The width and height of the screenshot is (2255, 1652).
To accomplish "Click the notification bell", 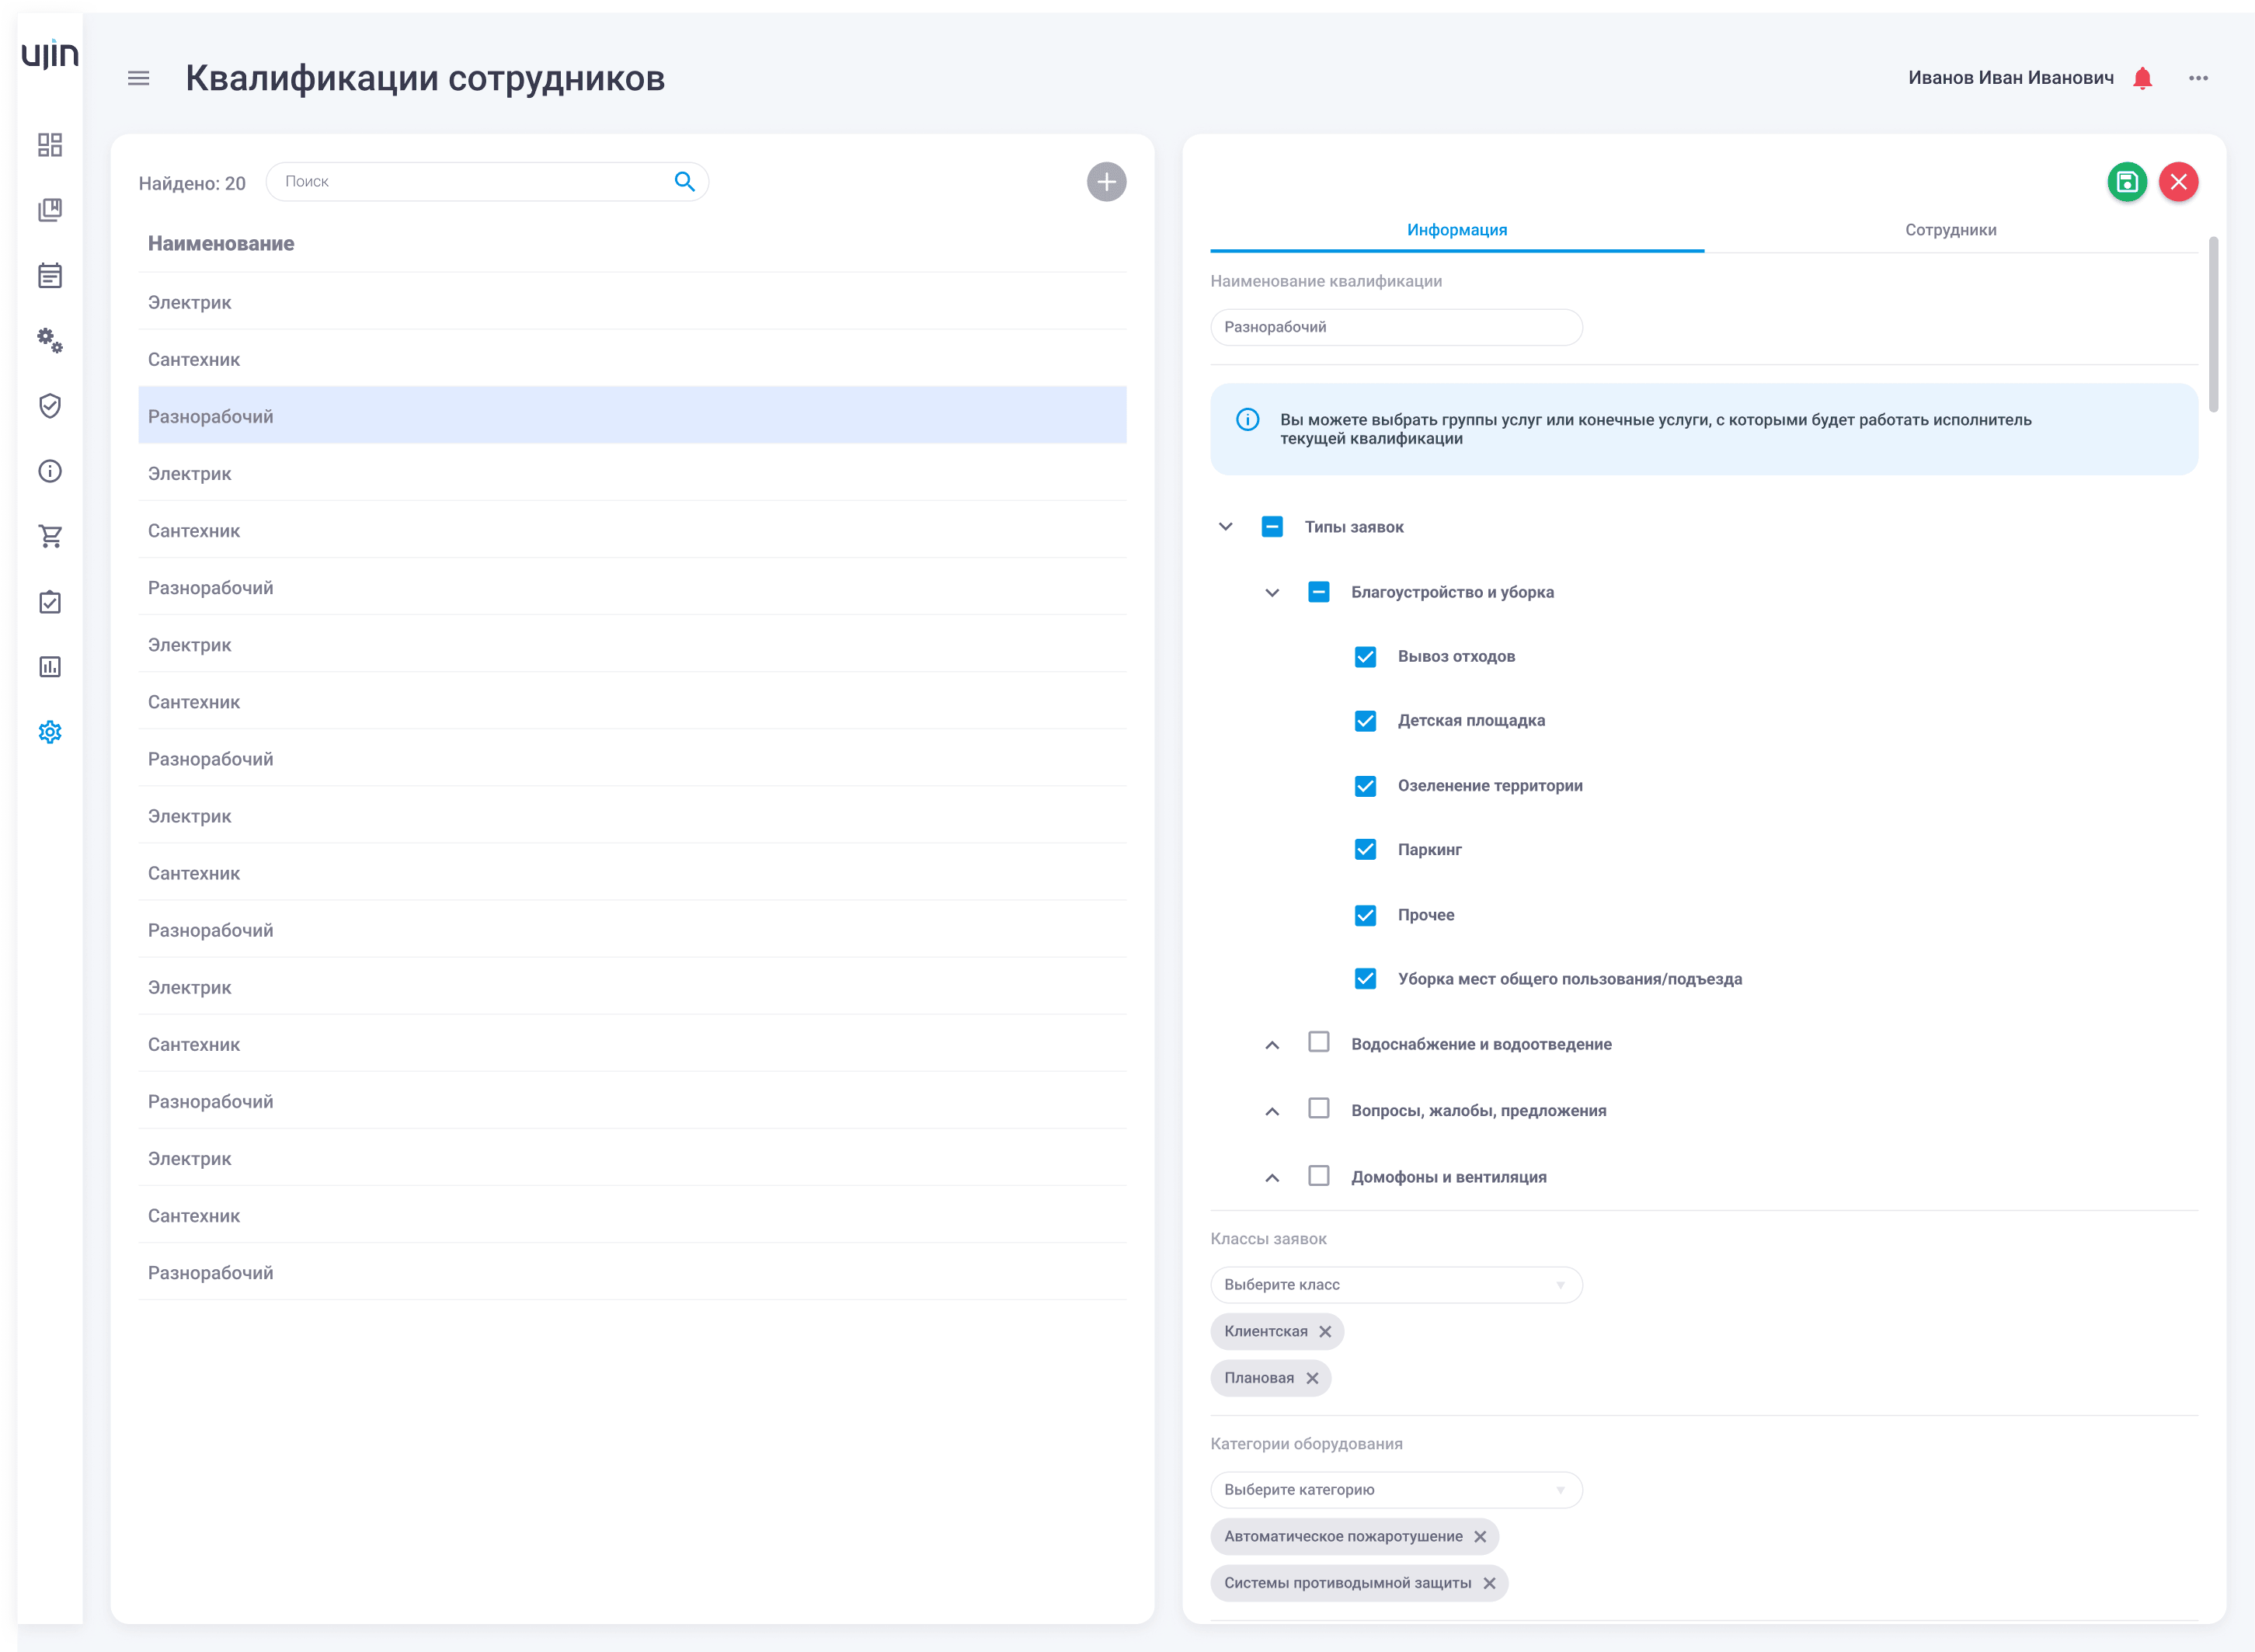I will [2142, 78].
